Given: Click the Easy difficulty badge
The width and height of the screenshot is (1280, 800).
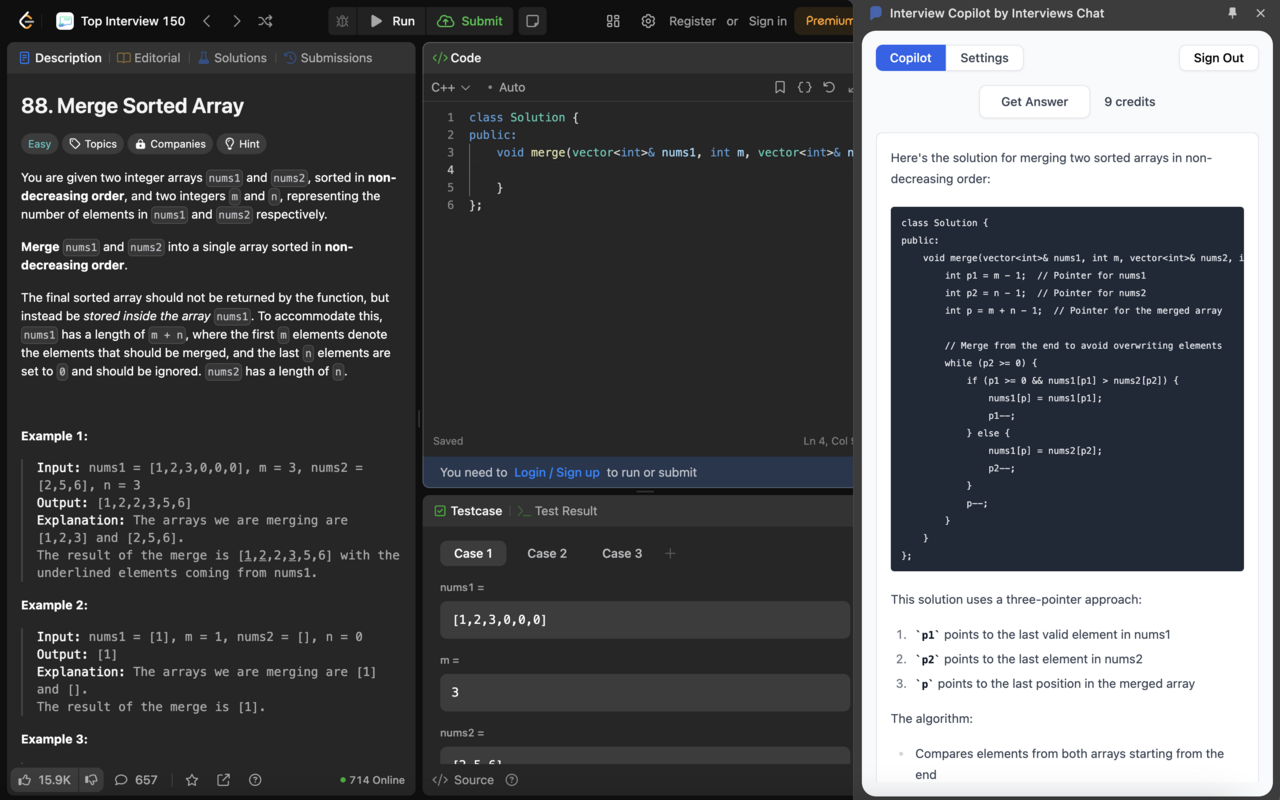Looking at the screenshot, I should [39, 144].
